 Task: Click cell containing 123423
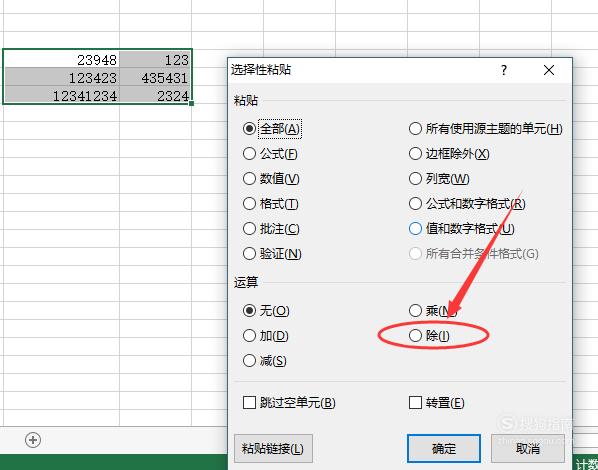point(61,77)
